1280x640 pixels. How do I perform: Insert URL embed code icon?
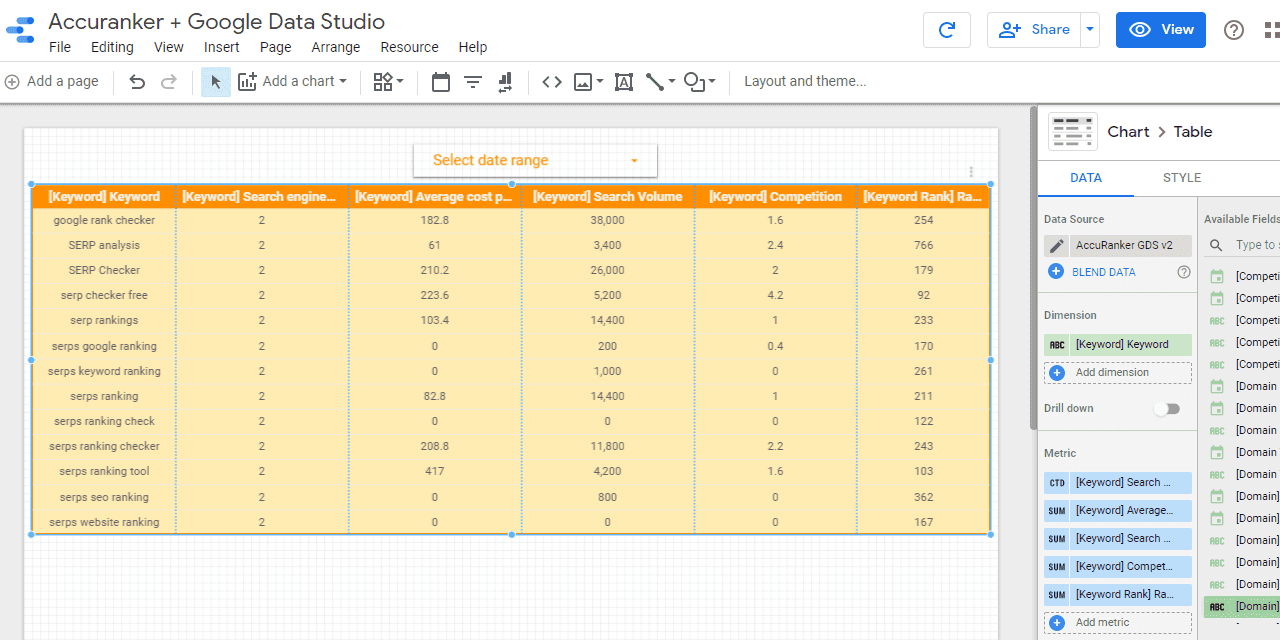pos(552,82)
